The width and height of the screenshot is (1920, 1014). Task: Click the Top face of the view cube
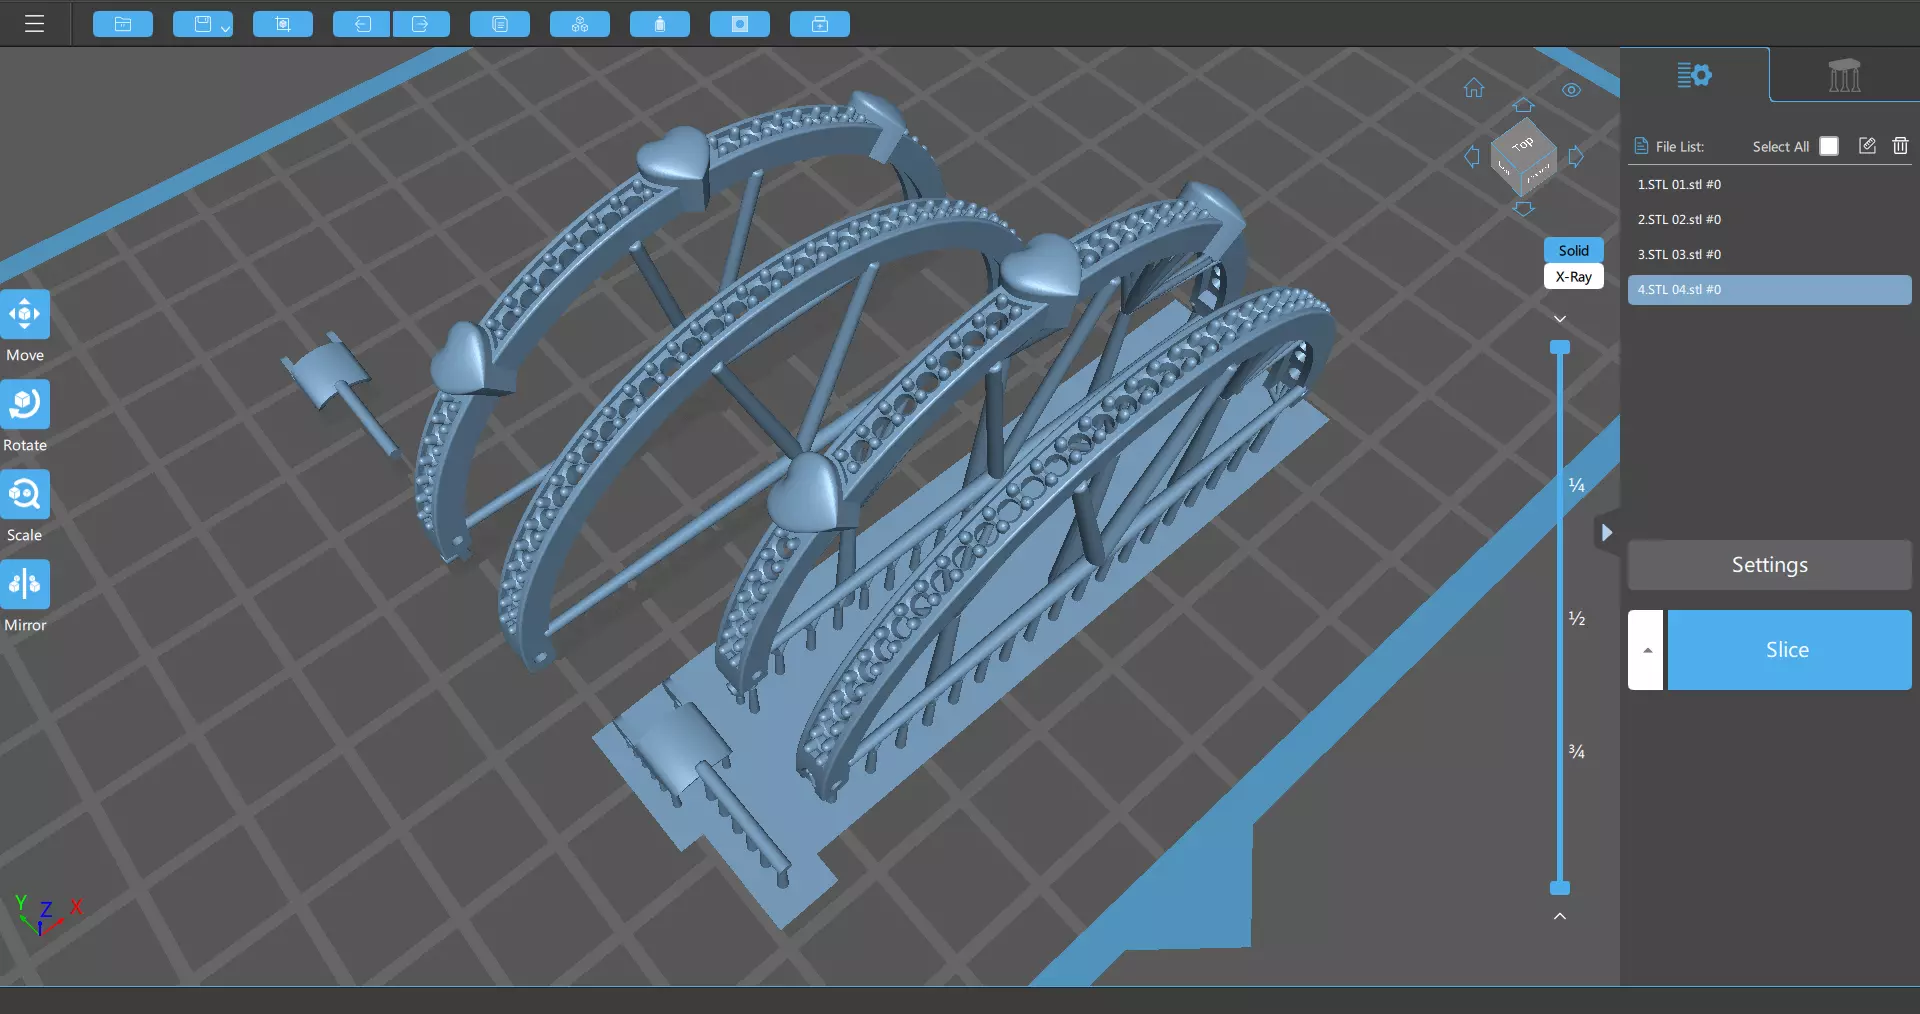(x=1523, y=144)
